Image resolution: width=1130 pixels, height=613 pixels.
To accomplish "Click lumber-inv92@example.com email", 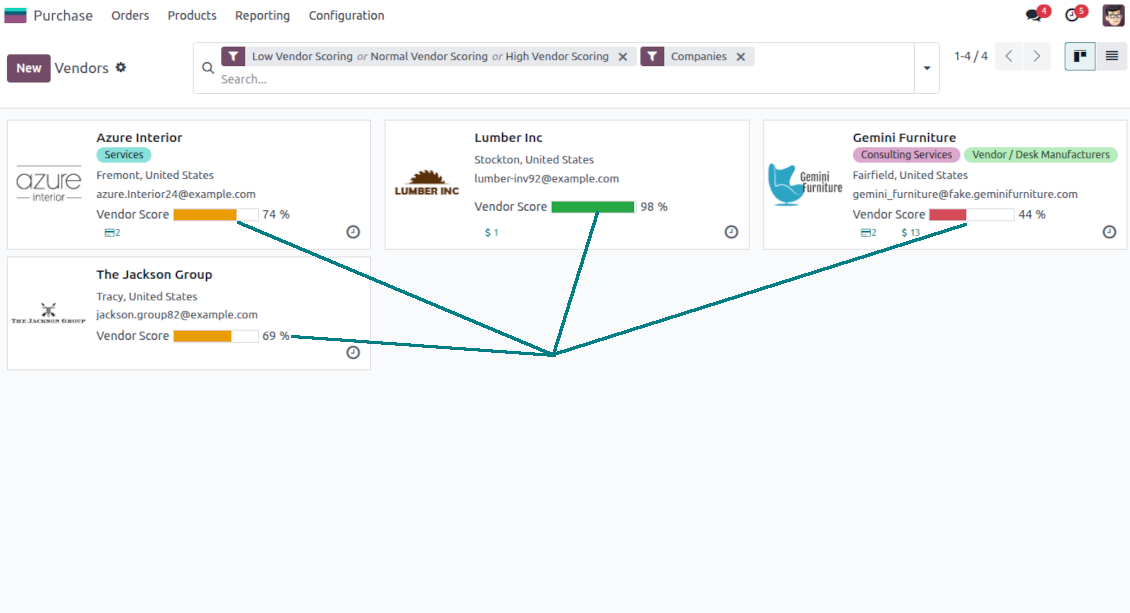I will click(546, 179).
